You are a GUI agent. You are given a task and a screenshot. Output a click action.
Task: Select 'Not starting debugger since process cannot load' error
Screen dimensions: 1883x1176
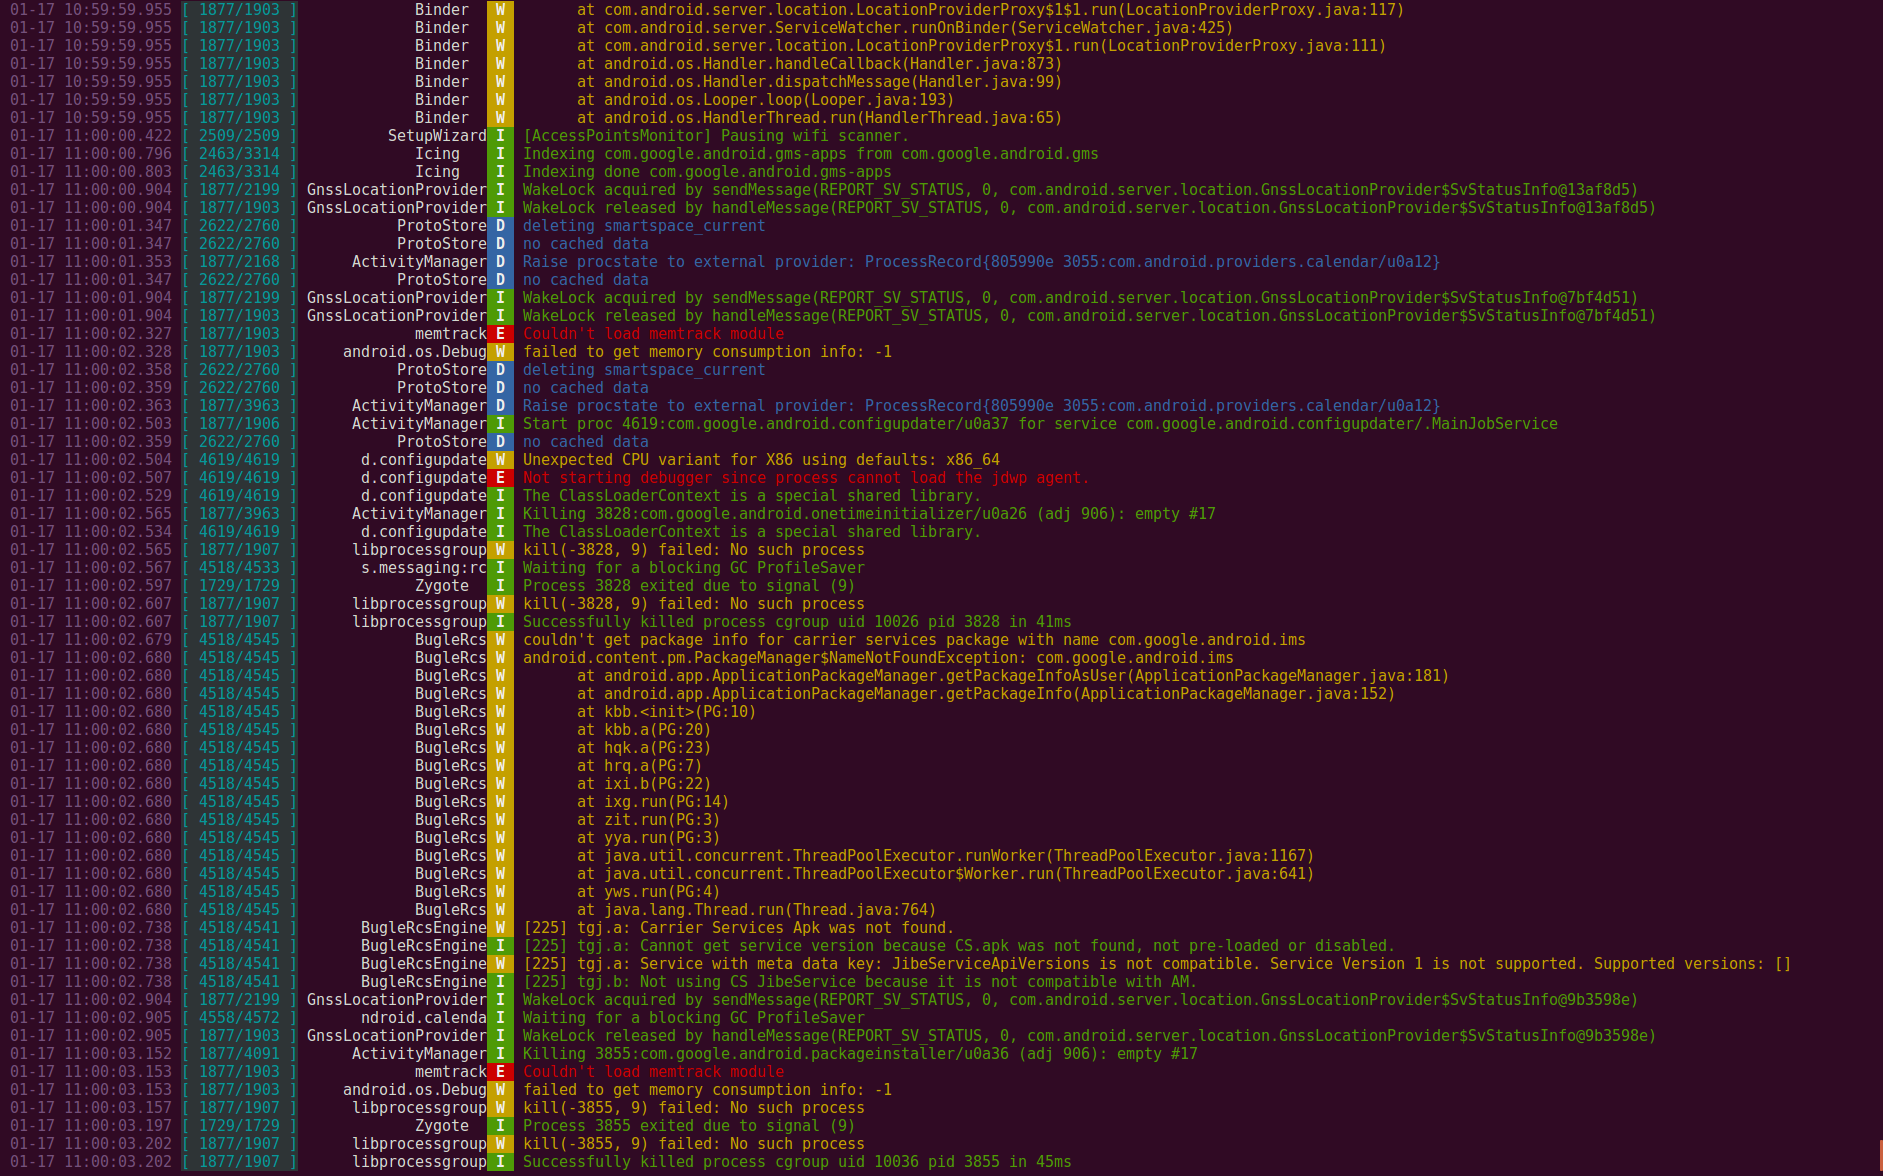pyautogui.click(x=806, y=478)
